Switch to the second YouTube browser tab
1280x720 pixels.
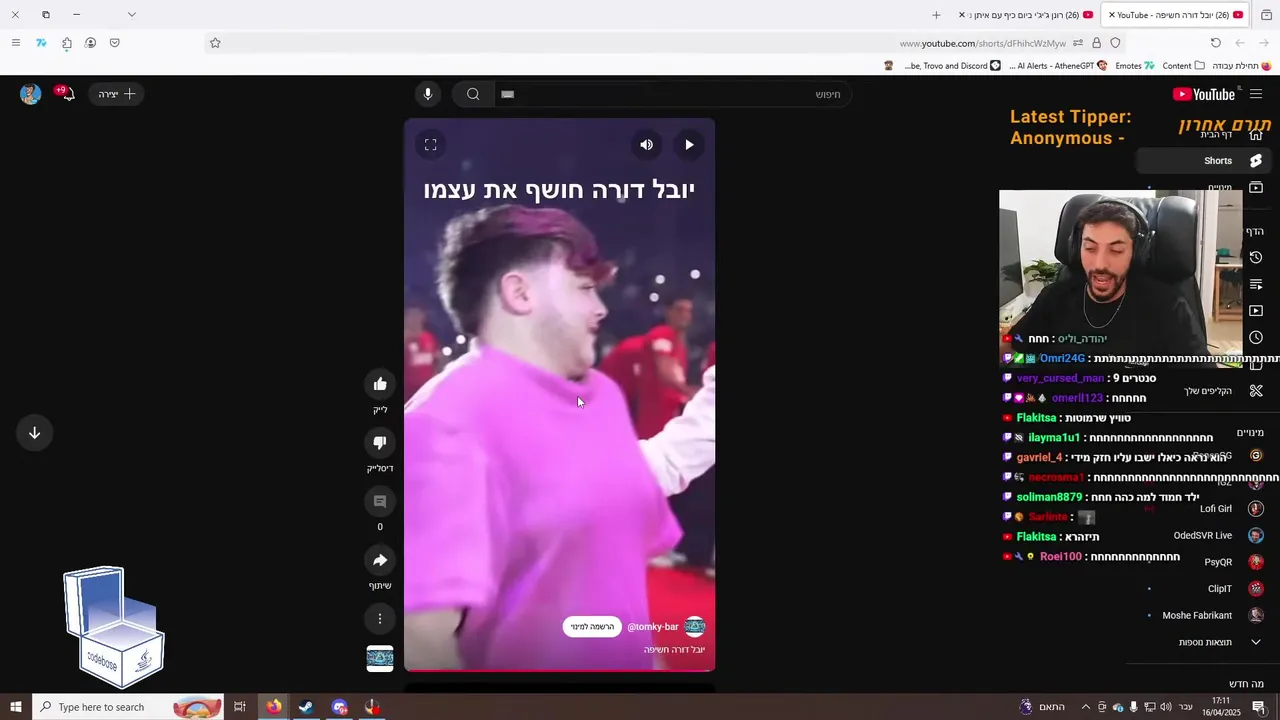point(1027,15)
